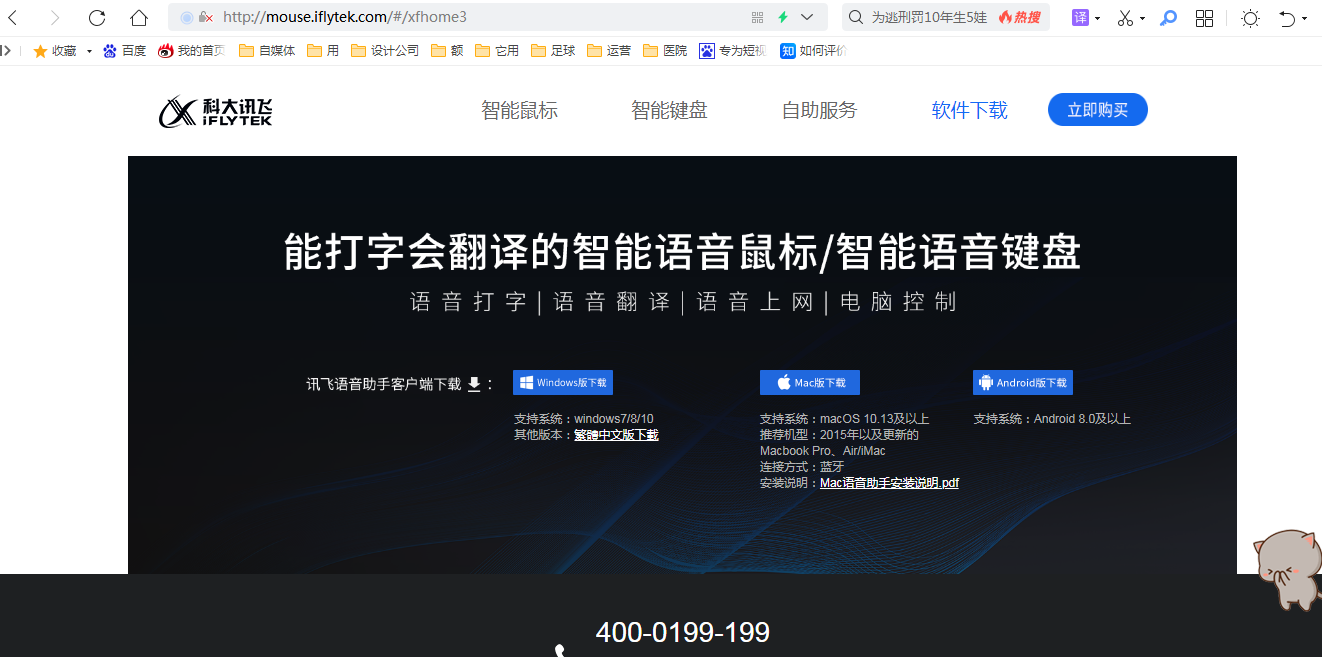
Task: Click the green lightning speed mode icon
Action: [783, 17]
